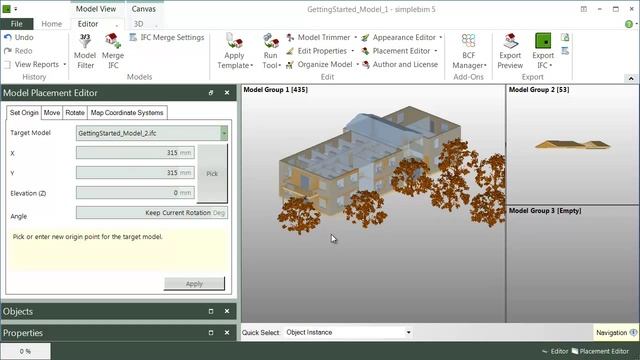The image size is (640, 360).
Task: Expand the Placement Editor dropdown arrow
Action: tap(436, 51)
